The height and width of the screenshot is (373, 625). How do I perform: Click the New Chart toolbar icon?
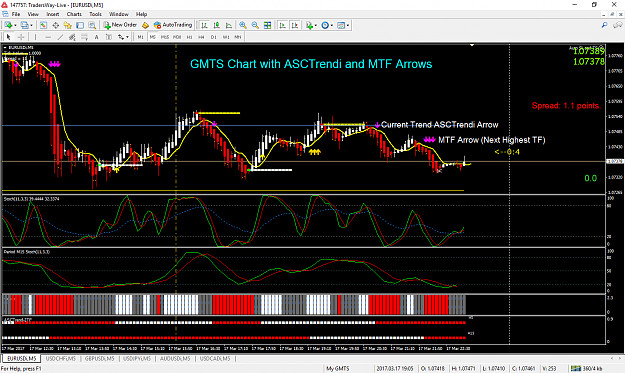coord(8,25)
